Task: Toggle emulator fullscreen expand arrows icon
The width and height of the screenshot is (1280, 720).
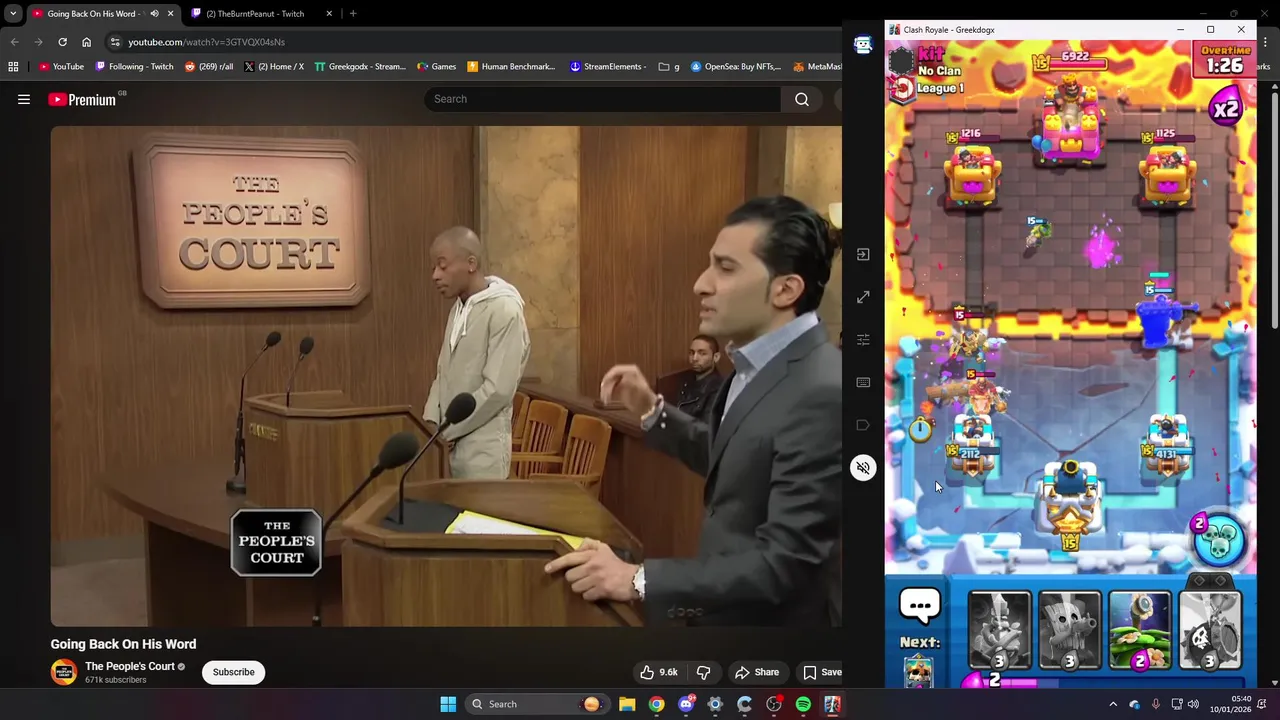Action: [x=863, y=297]
